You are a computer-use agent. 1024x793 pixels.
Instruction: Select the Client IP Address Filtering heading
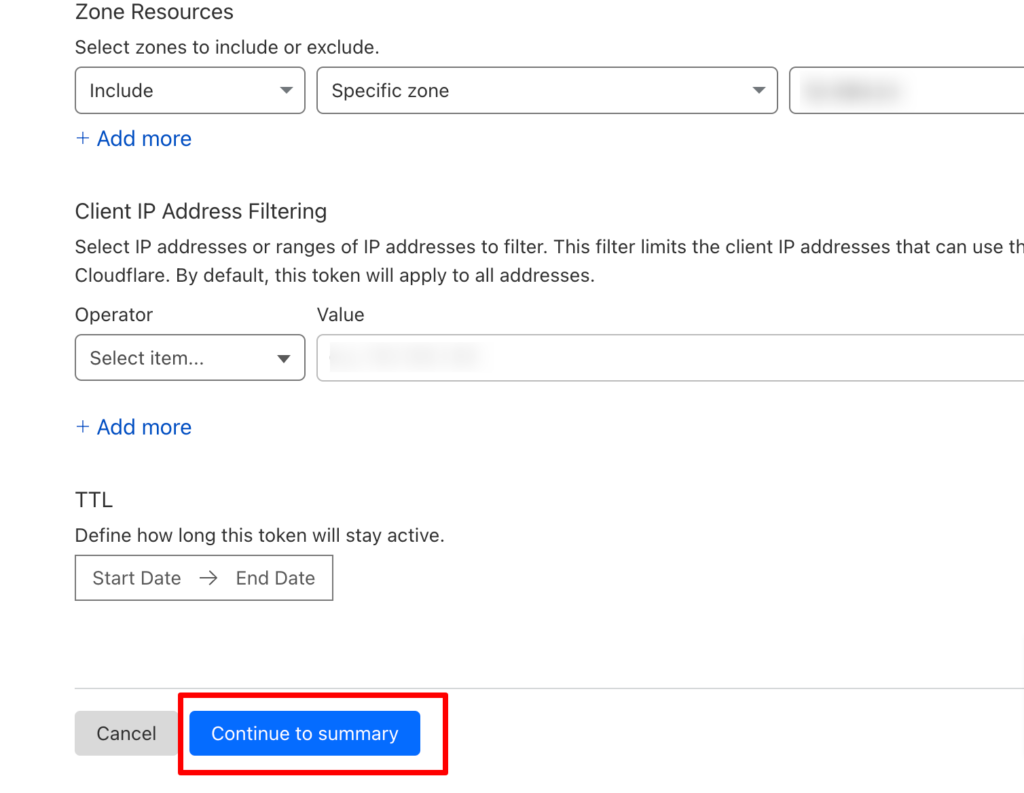point(200,212)
